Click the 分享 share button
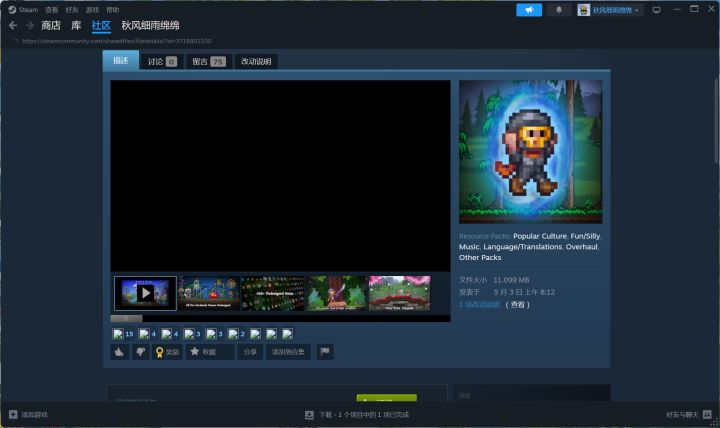Screen dimensions: 720x428 click(250, 352)
